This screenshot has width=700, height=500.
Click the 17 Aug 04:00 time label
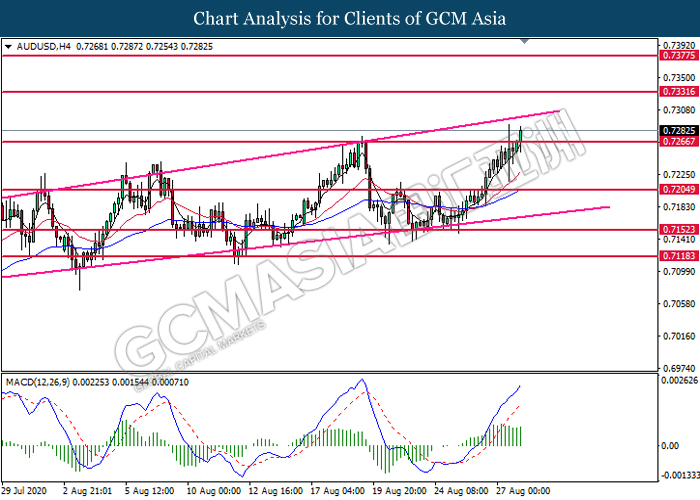(x=338, y=491)
